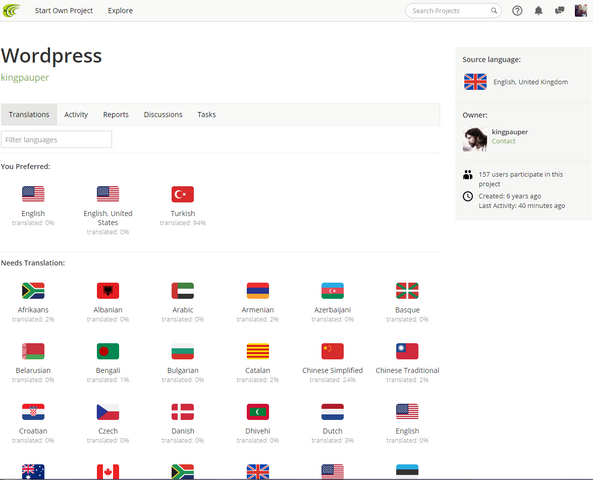Click the search magnifier icon
The height and width of the screenshot is (480, 593).
point(494,11)
